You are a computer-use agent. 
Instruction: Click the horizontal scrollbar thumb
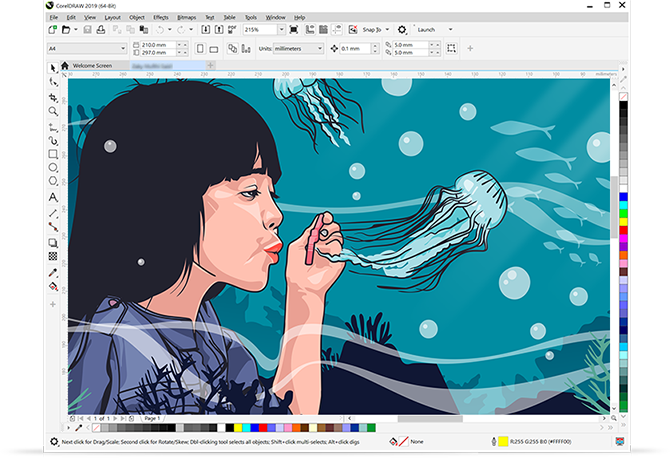coord(430,419)
